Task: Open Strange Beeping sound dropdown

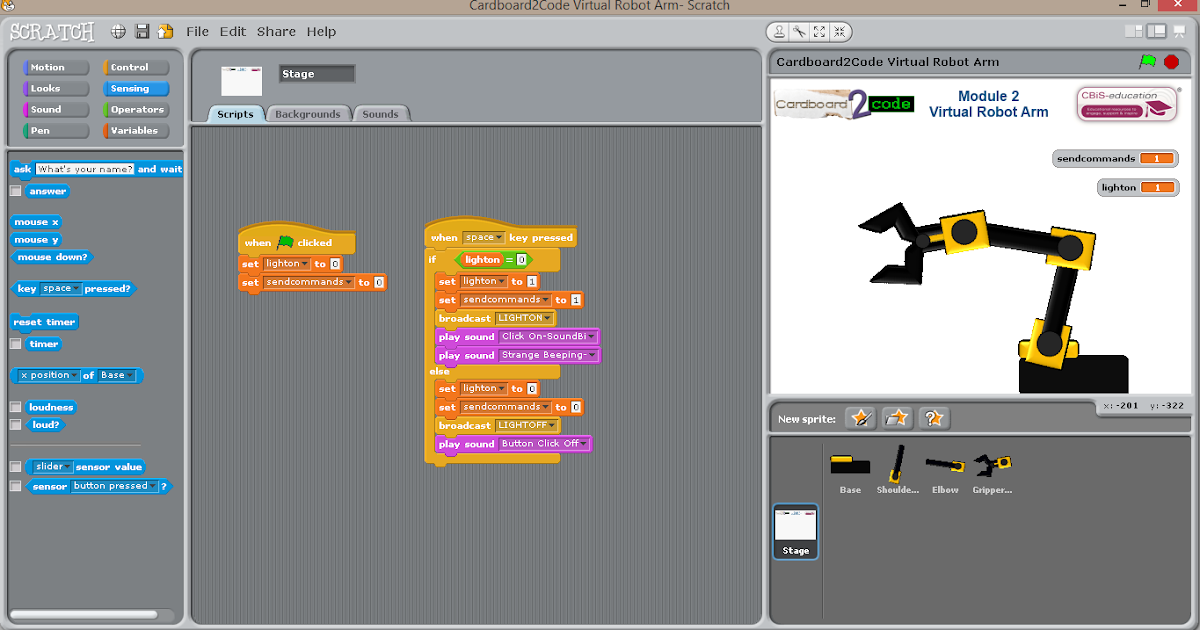Action: 548,355
